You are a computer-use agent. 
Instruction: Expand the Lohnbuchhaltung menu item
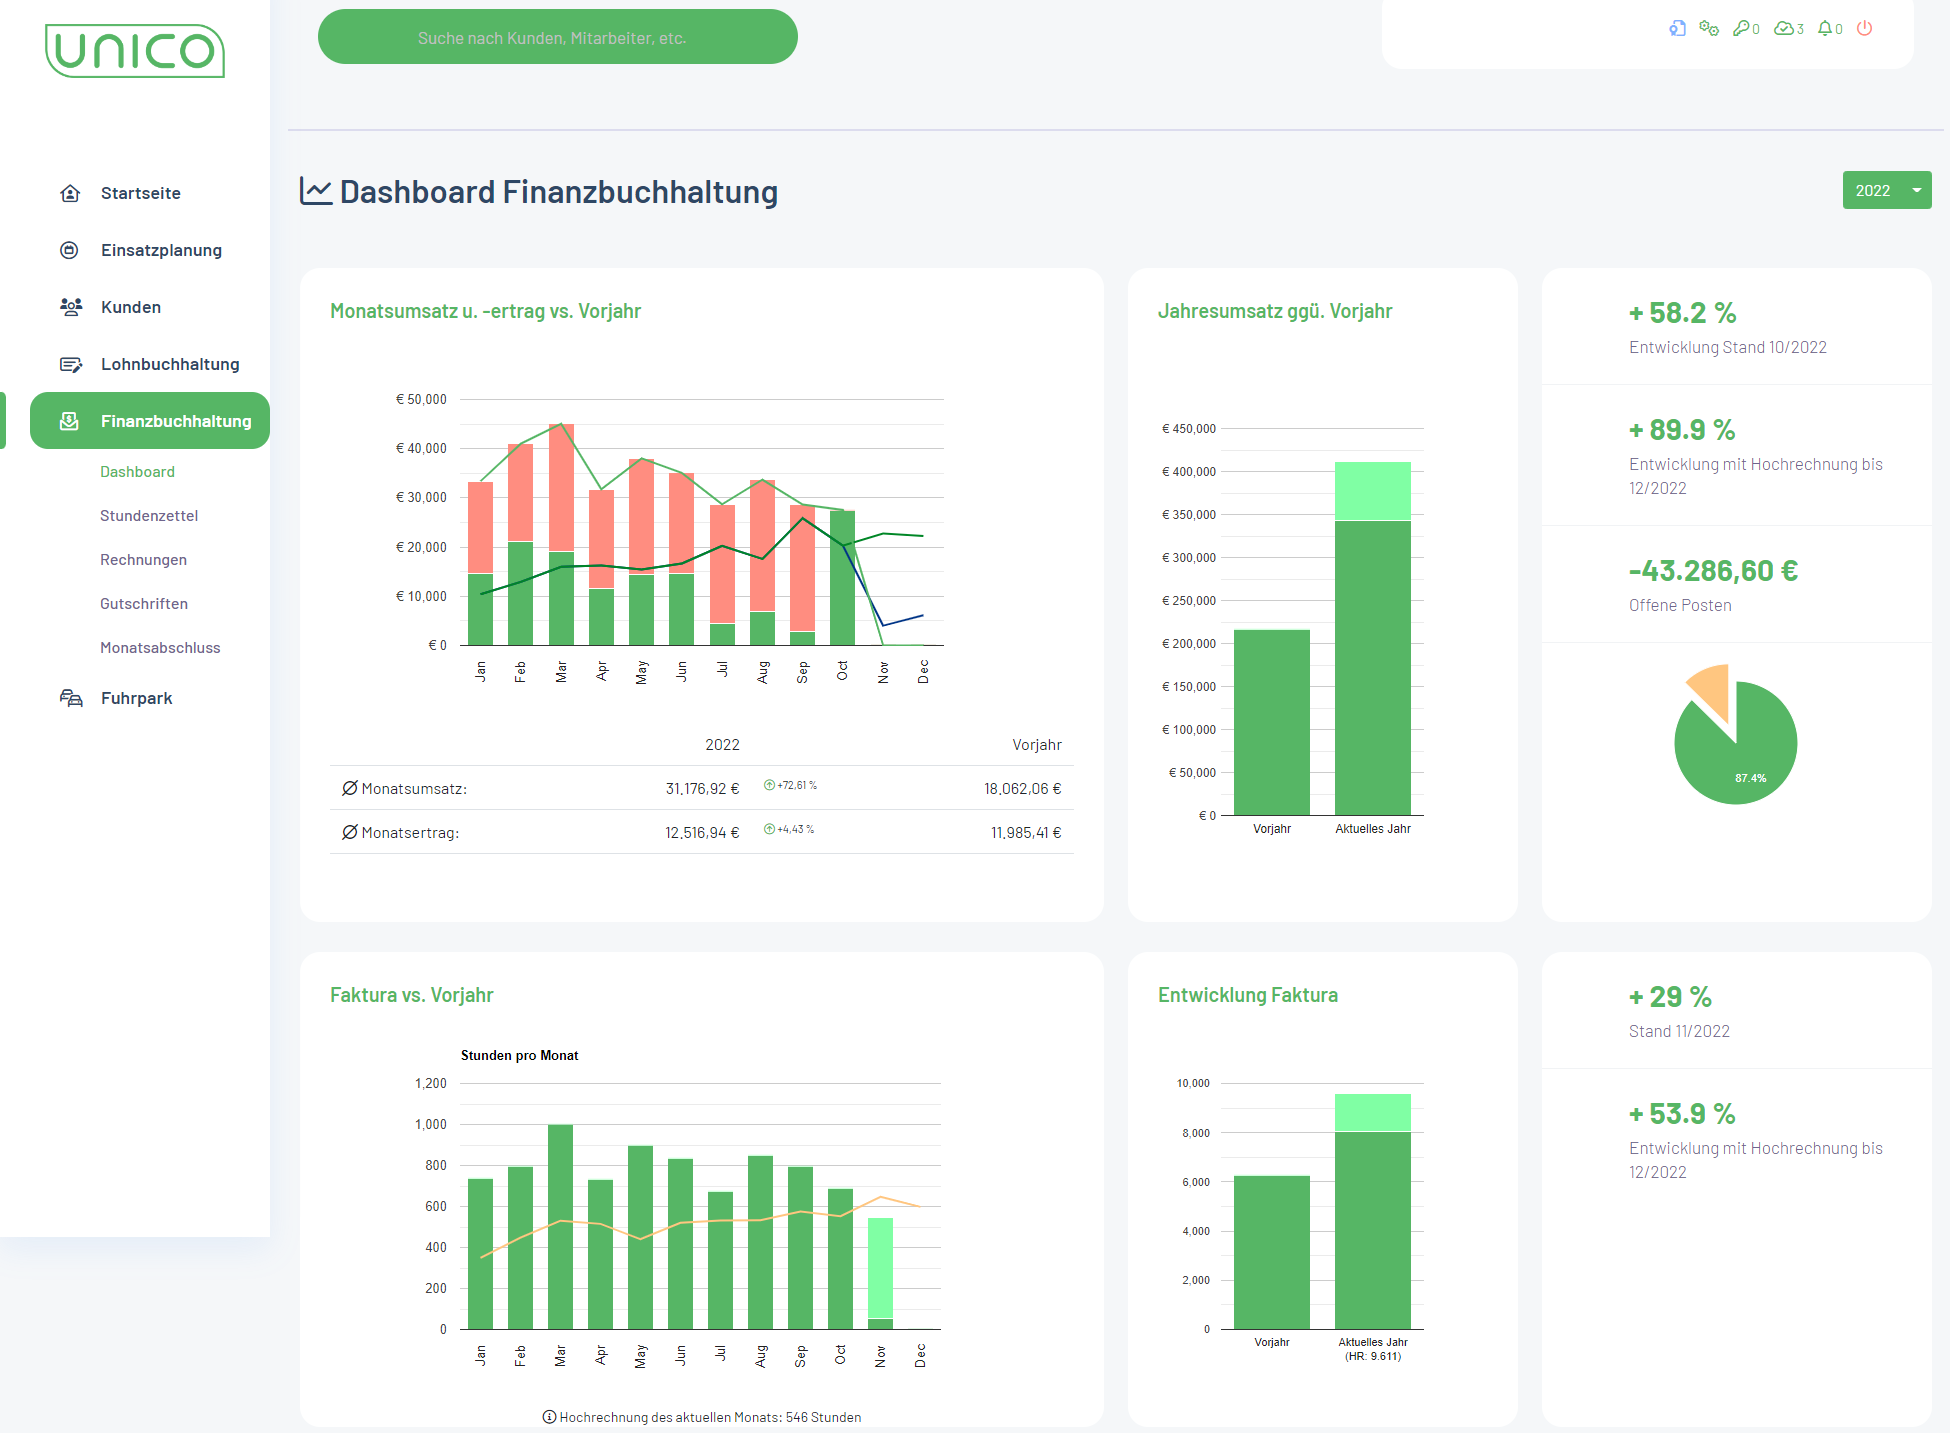point(170,364)
